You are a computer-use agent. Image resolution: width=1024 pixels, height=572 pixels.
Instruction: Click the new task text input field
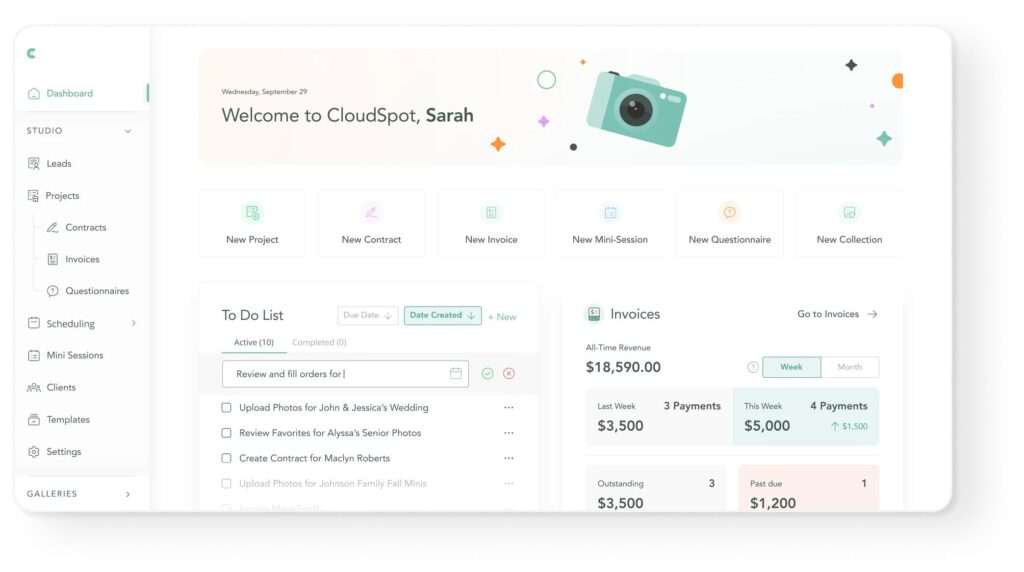345,373
